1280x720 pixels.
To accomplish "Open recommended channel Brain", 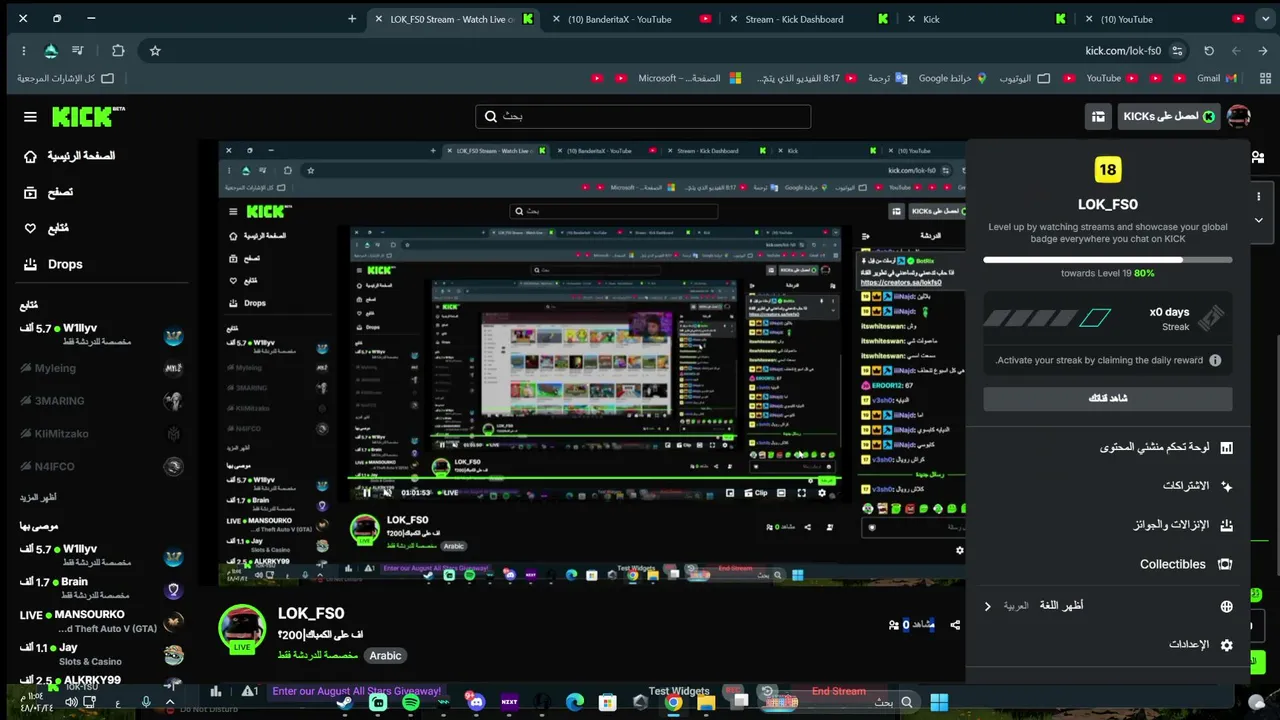I will click(102, 588).
